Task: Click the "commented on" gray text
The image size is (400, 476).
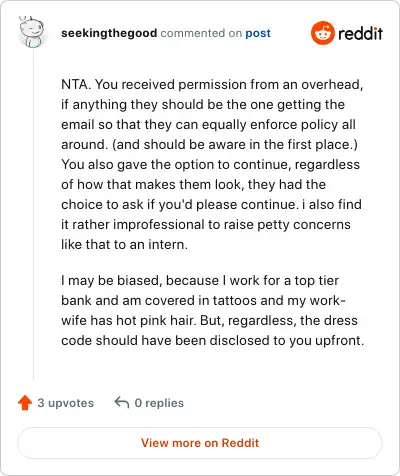Action: (x=201, y=33)
